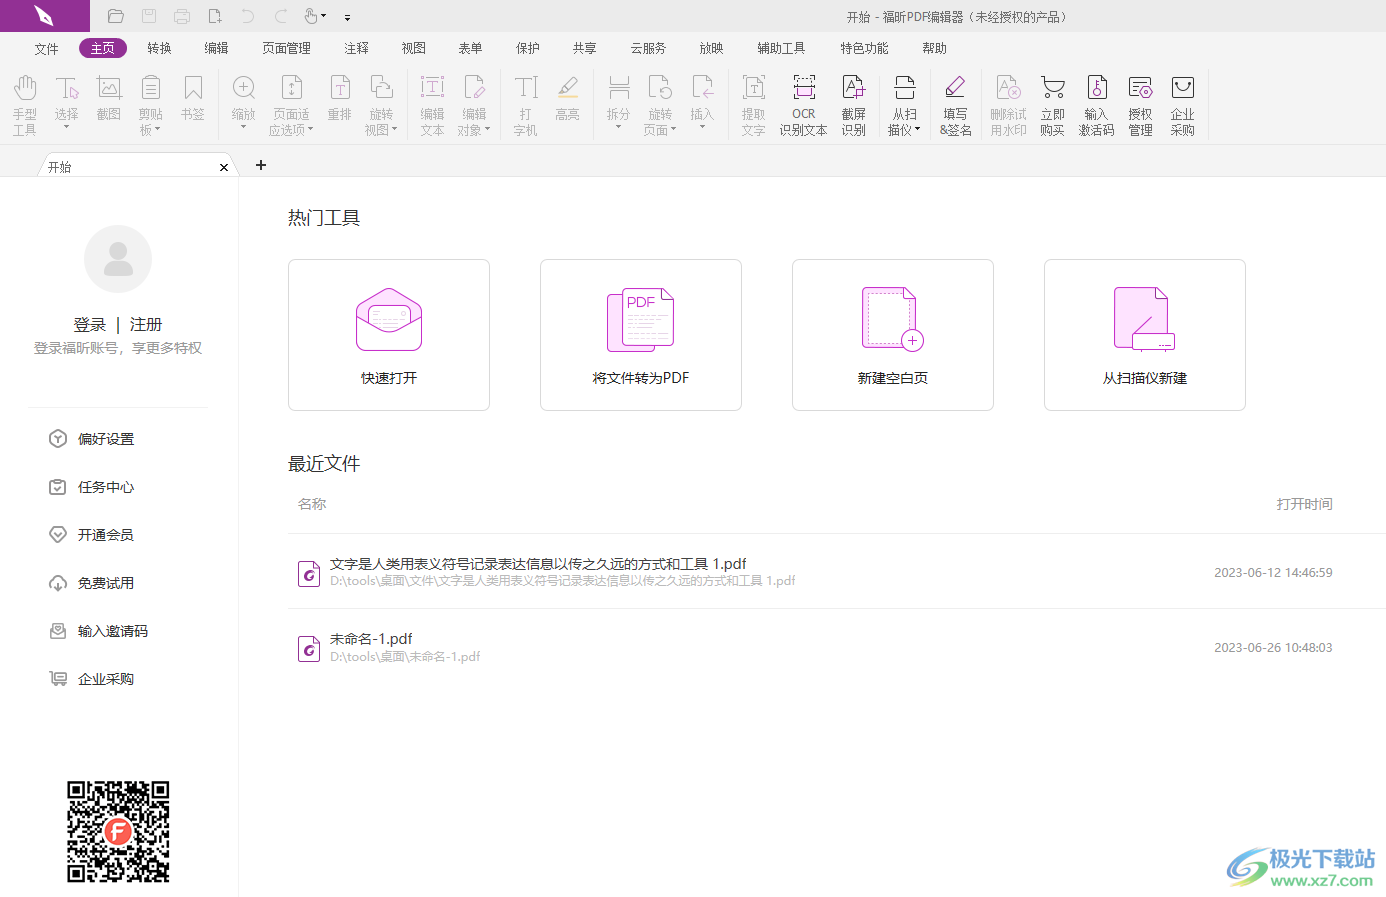Click Free Trial (免费试用) in sidebar
1386x897 pixels.
92,583
